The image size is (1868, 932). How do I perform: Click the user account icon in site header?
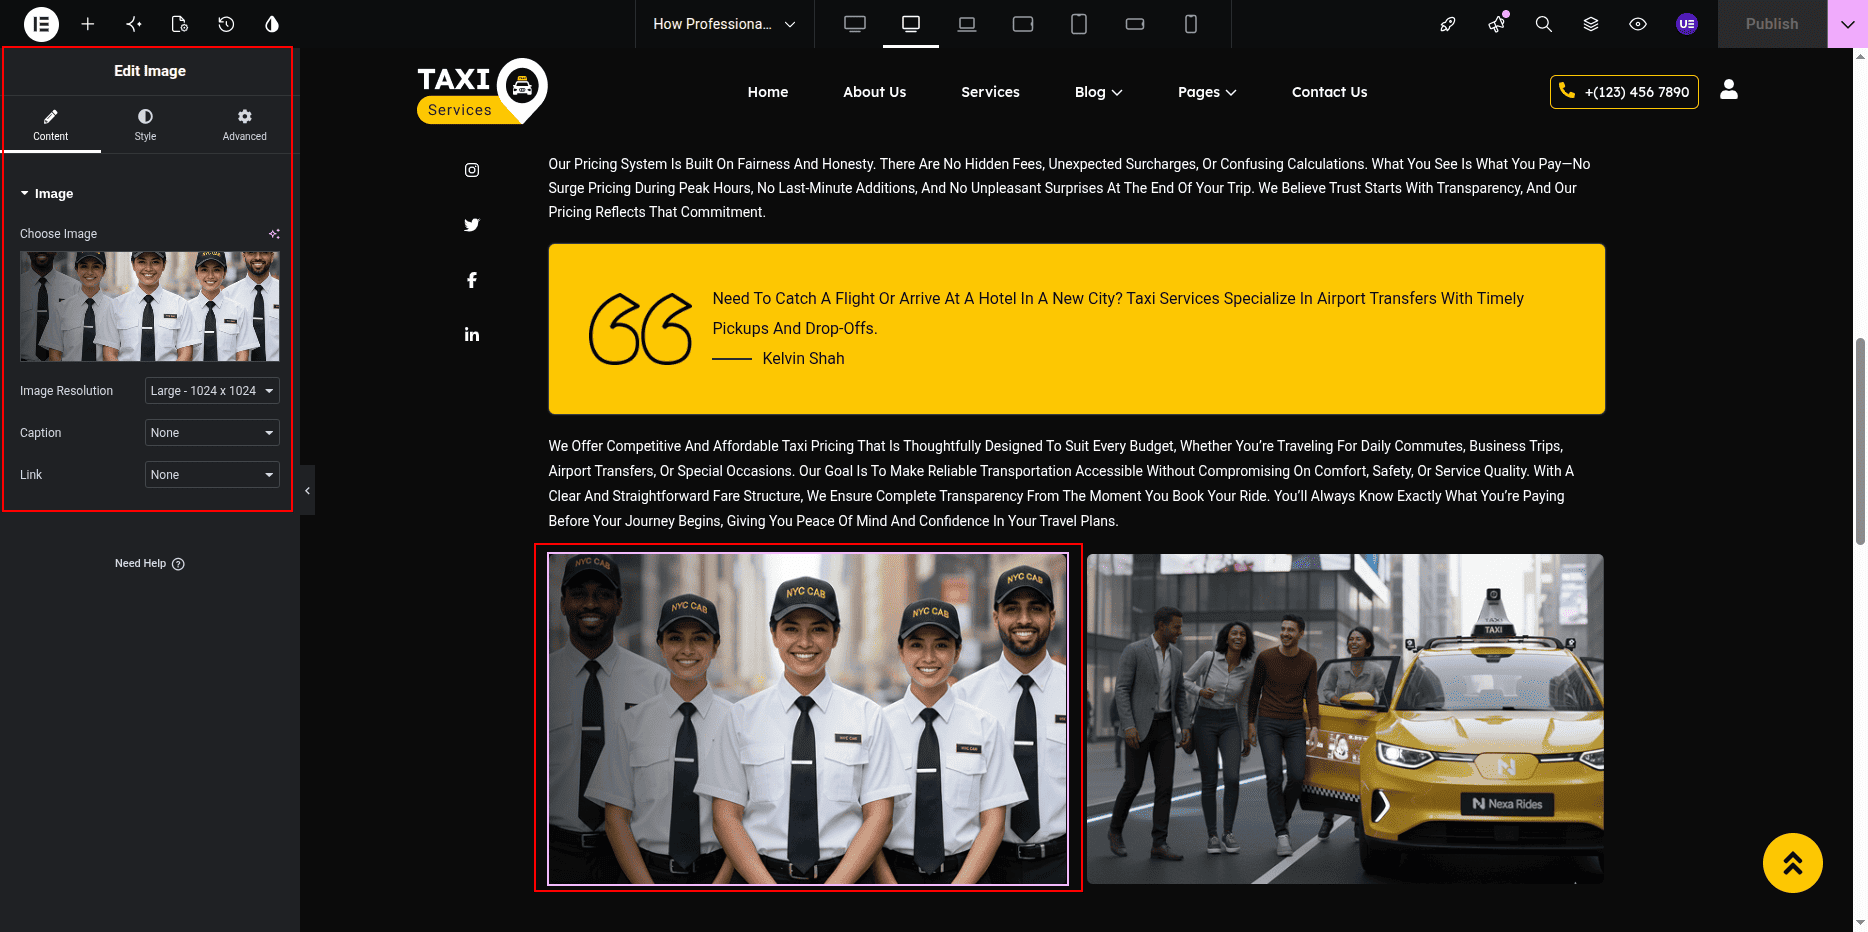click(1729, 90)
